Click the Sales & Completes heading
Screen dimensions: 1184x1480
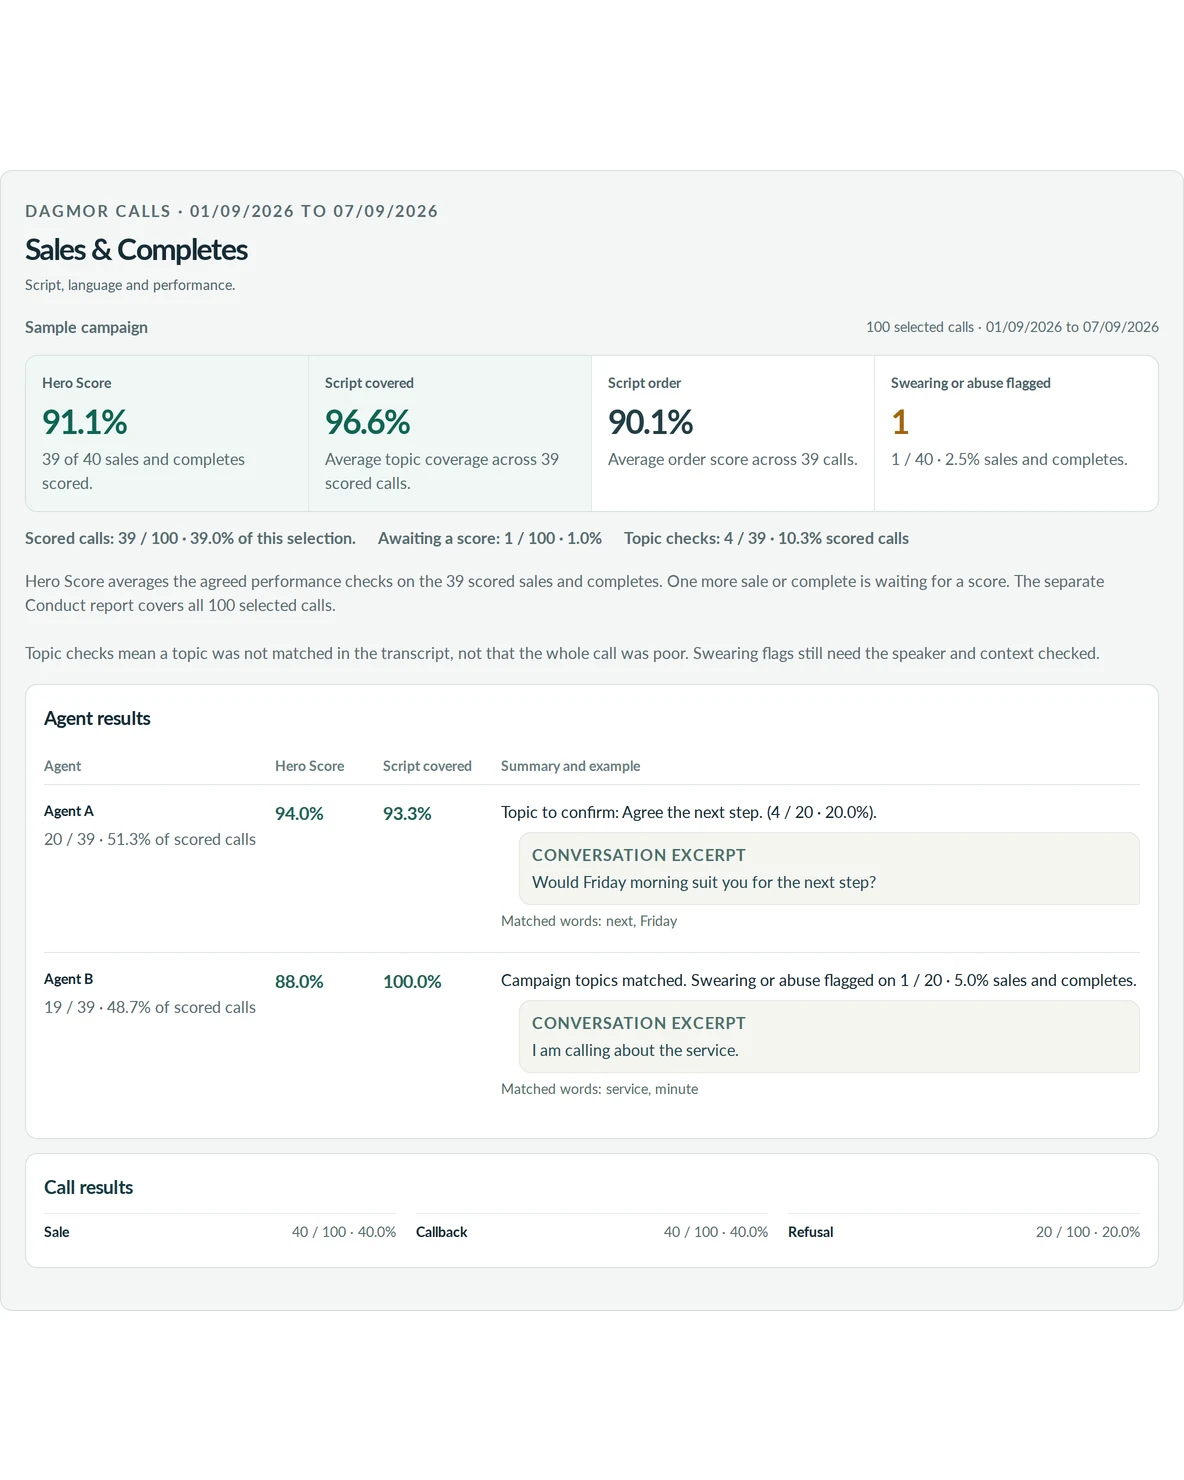click(136, 250)
